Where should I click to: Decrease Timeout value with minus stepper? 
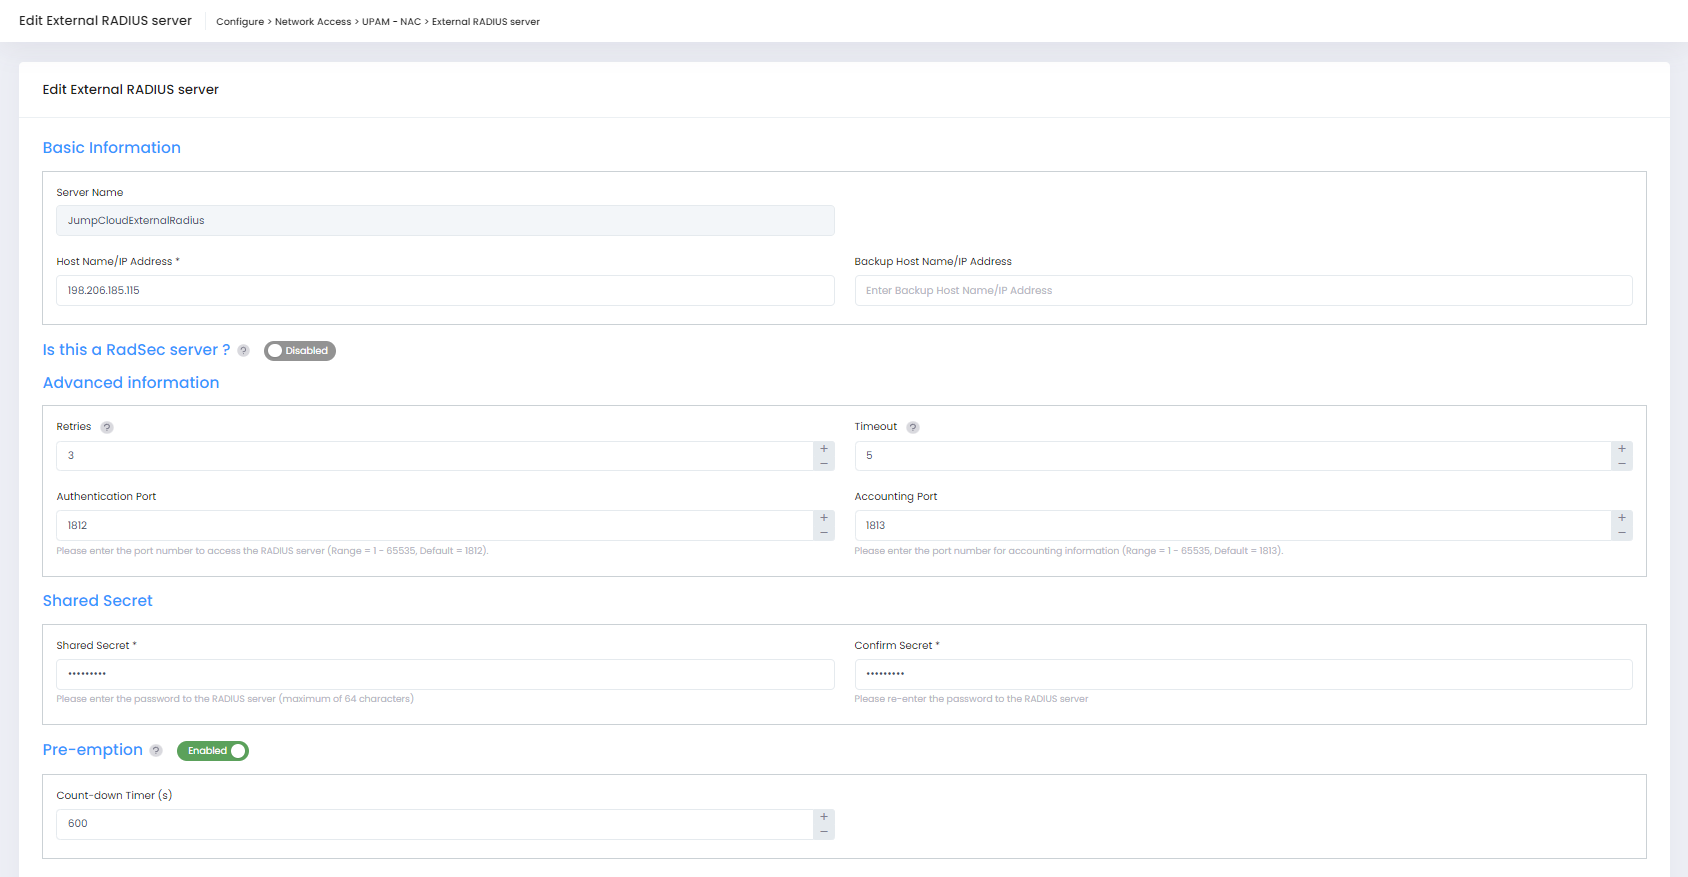[x=1621, y=463]
